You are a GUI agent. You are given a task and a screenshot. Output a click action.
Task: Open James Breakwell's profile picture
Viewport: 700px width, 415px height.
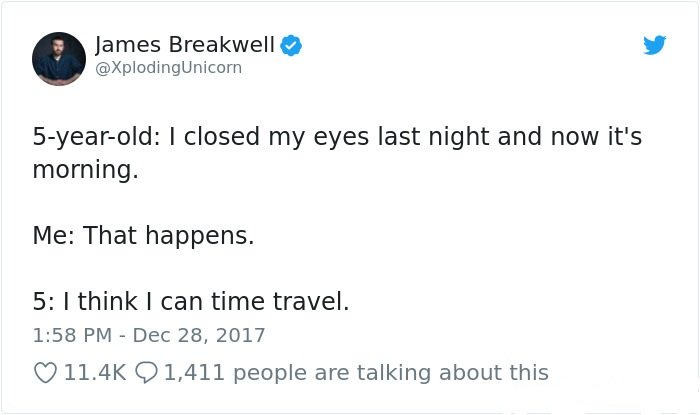coord(59,59)
